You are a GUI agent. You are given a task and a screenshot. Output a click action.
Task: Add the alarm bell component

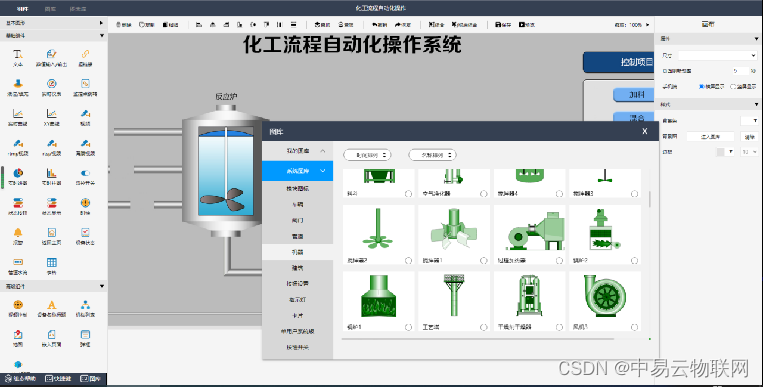click(18, 236)
